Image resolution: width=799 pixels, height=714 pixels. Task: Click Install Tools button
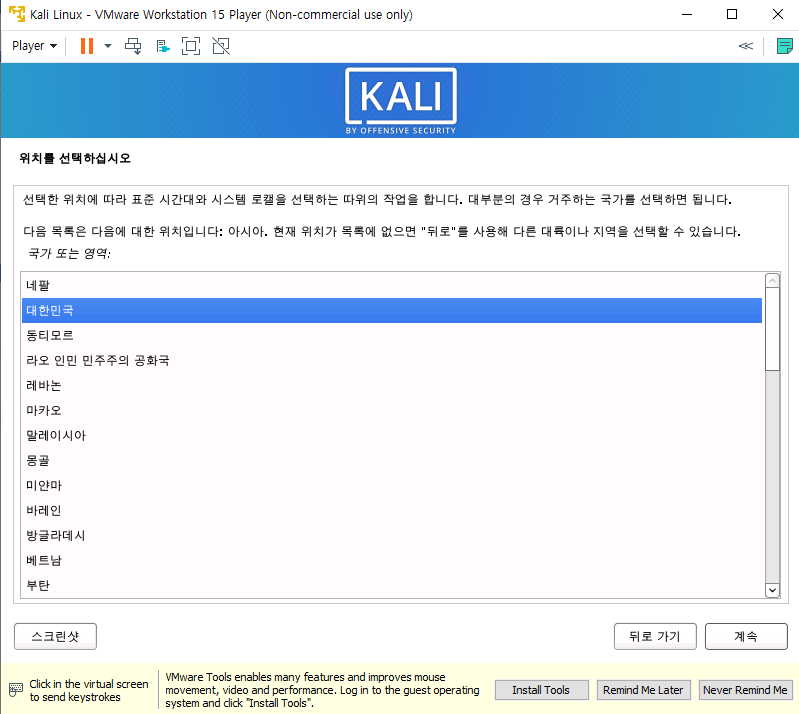(541, 690)
